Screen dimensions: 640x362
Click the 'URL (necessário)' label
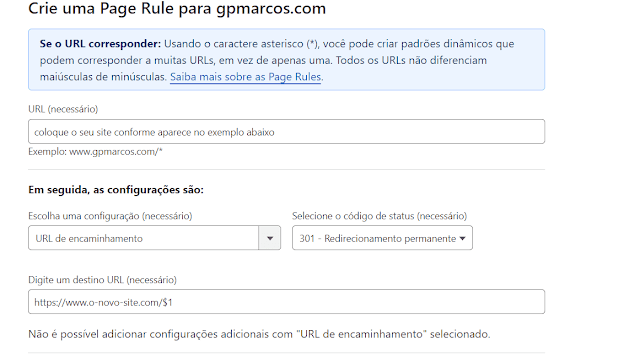point(63,109)
